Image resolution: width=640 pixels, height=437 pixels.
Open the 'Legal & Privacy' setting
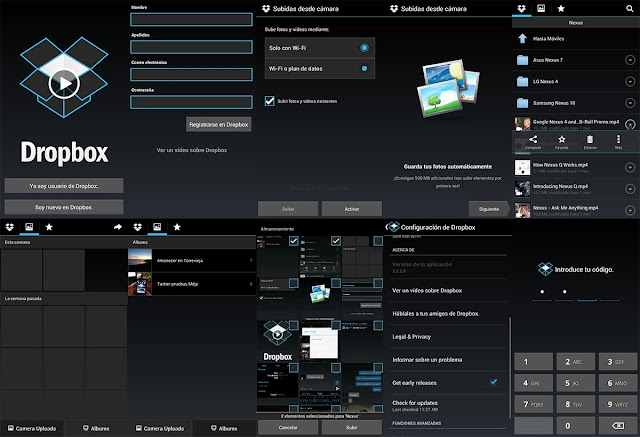pyautogui.click(x=448, y=337)
